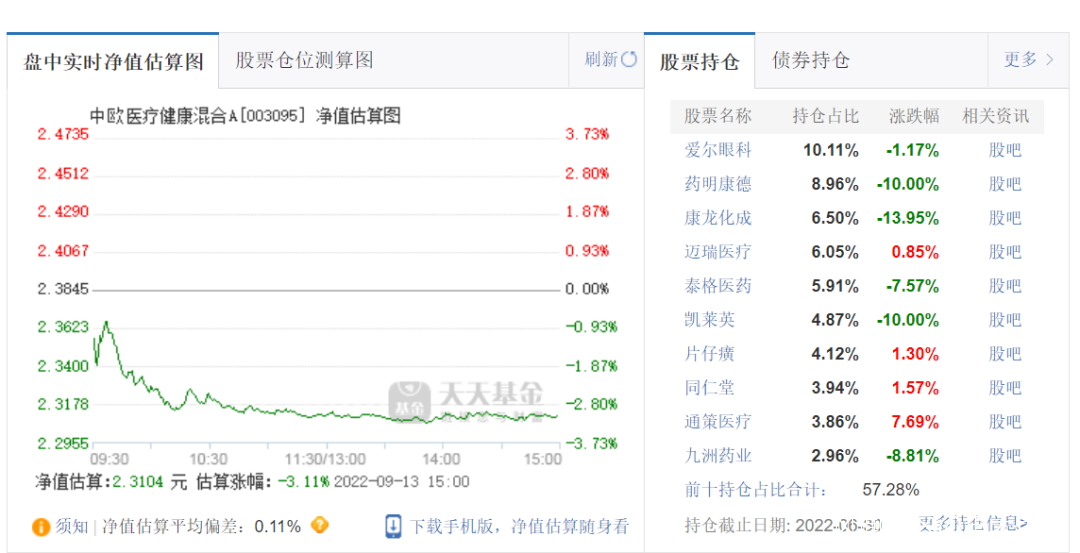Open 股吧 link for 康龙化成

[x=1005, y=218]
